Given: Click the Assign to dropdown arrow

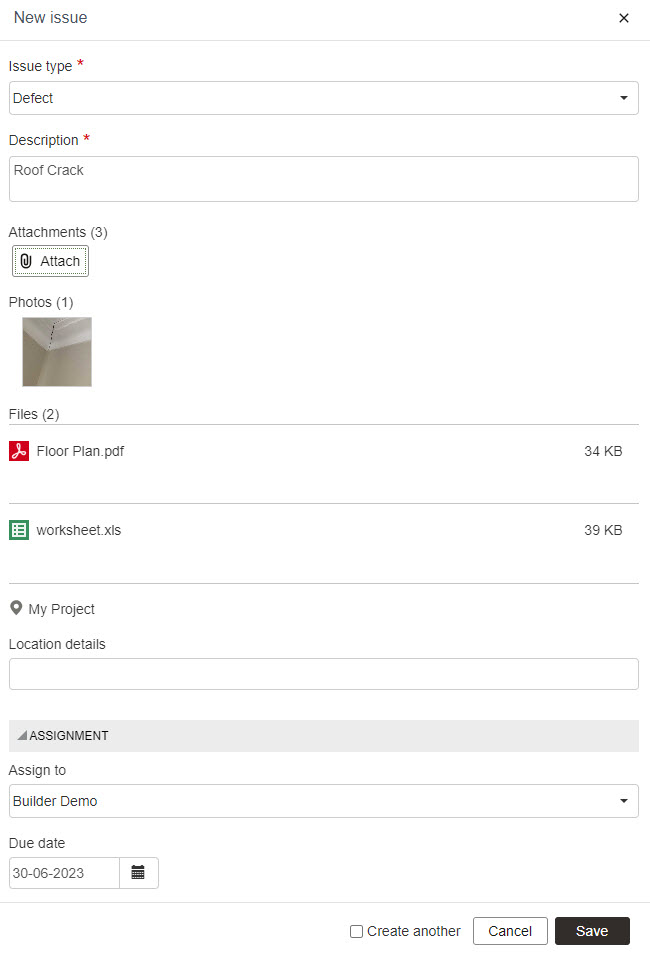Looking at the screenshot, I should pos(624,800).
